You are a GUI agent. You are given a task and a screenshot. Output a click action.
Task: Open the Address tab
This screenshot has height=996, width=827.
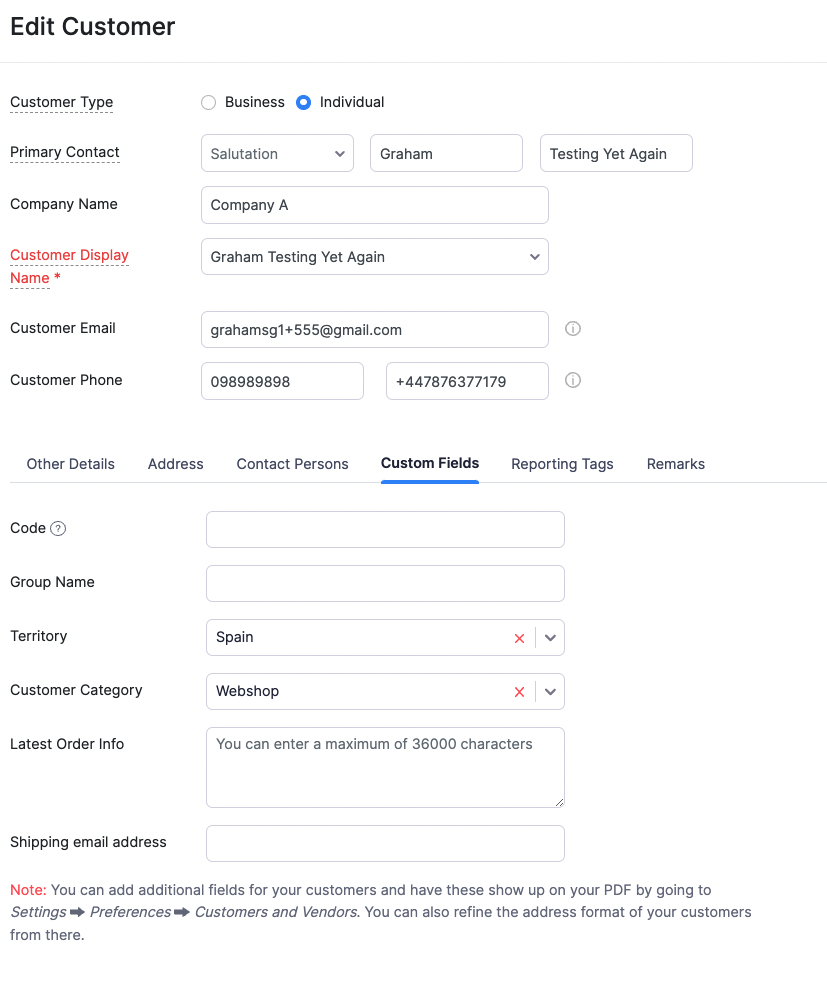175,464
